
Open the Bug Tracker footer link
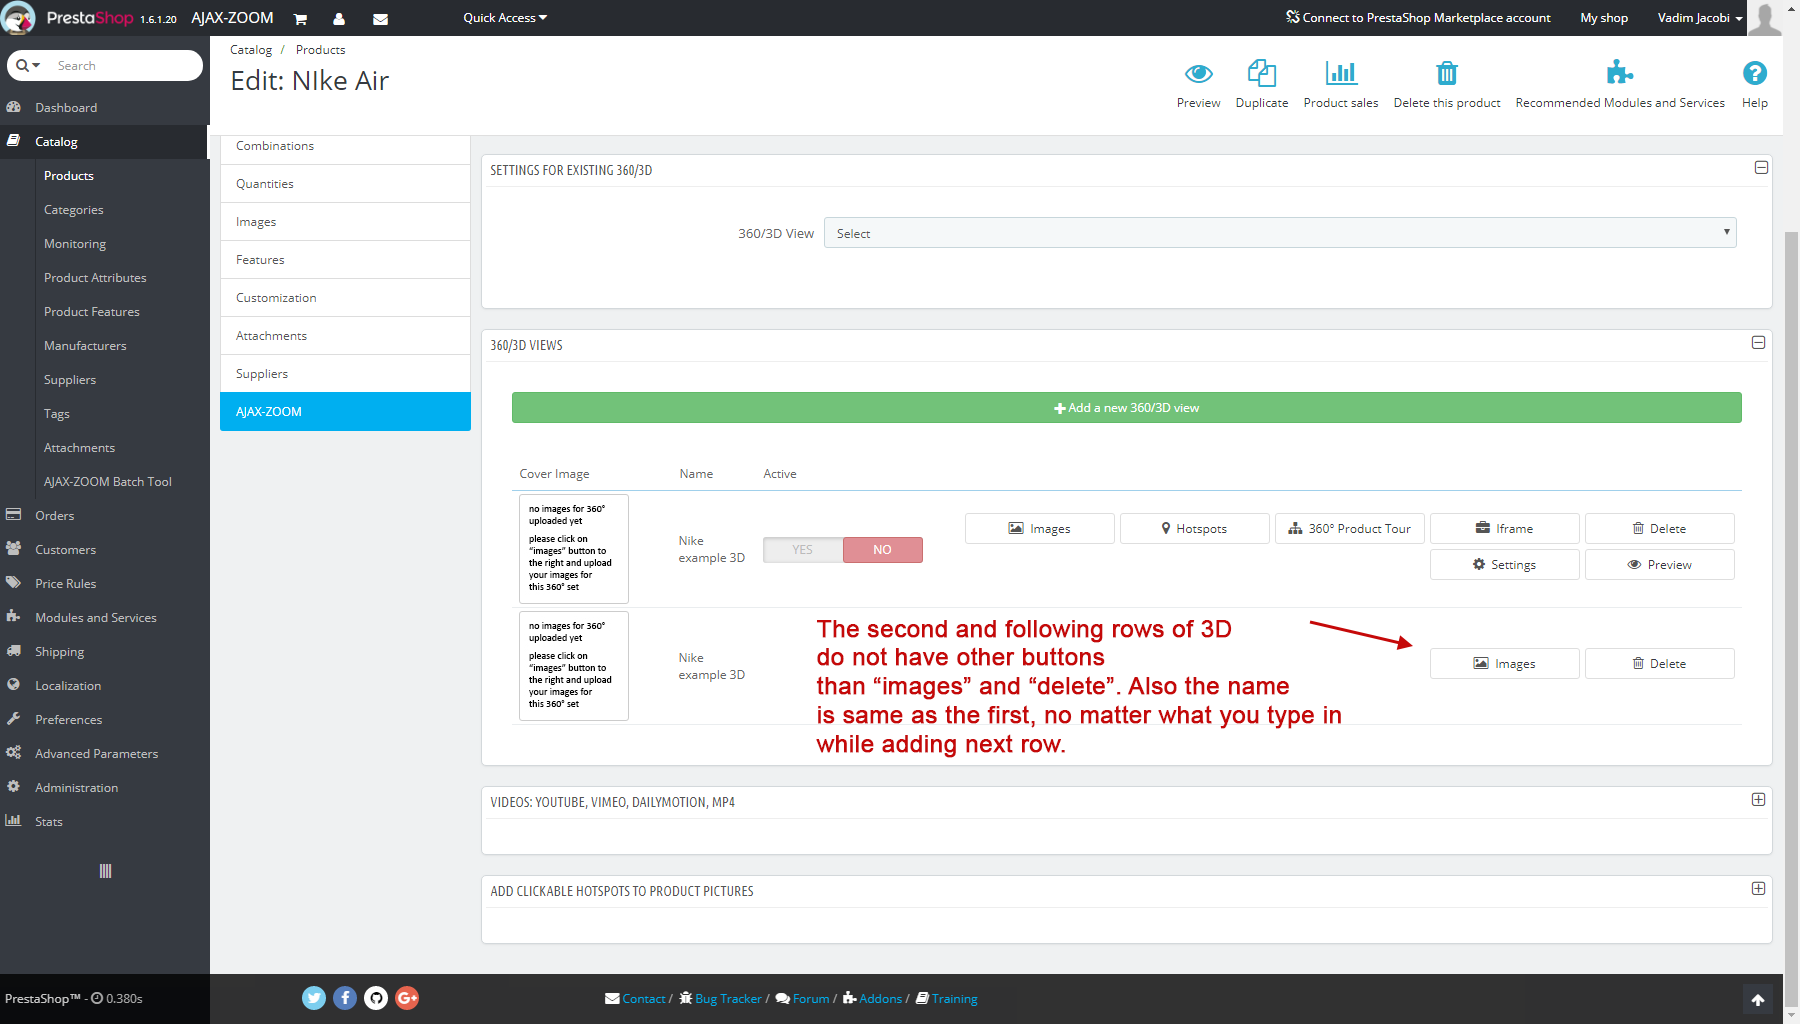720,999
